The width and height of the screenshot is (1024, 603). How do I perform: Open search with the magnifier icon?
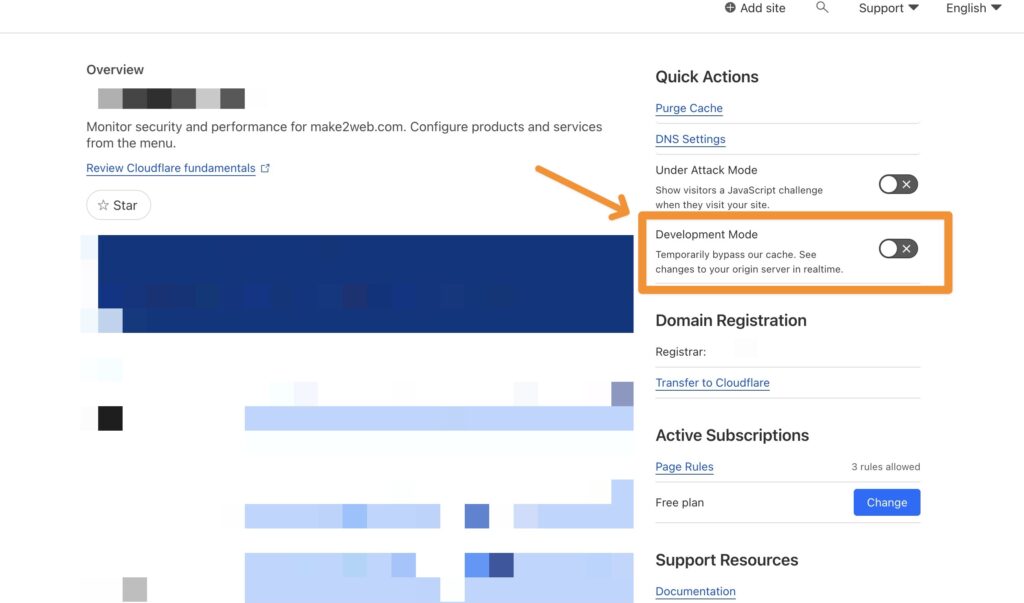point(822,7)
